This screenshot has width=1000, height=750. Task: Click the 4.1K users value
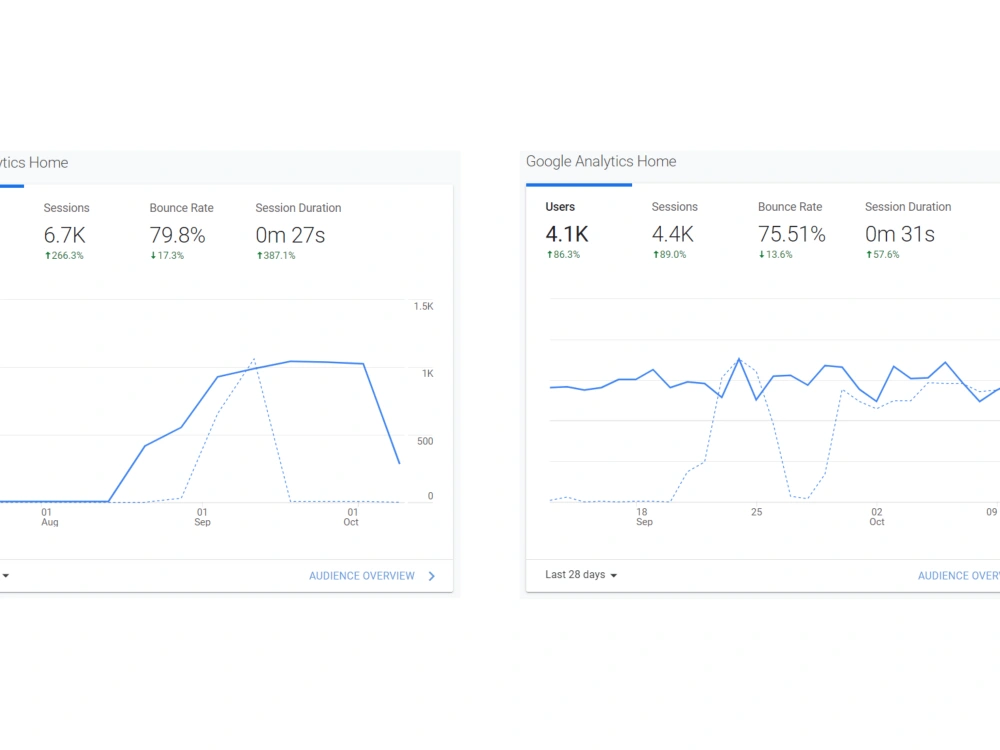[x=566, y=234]
